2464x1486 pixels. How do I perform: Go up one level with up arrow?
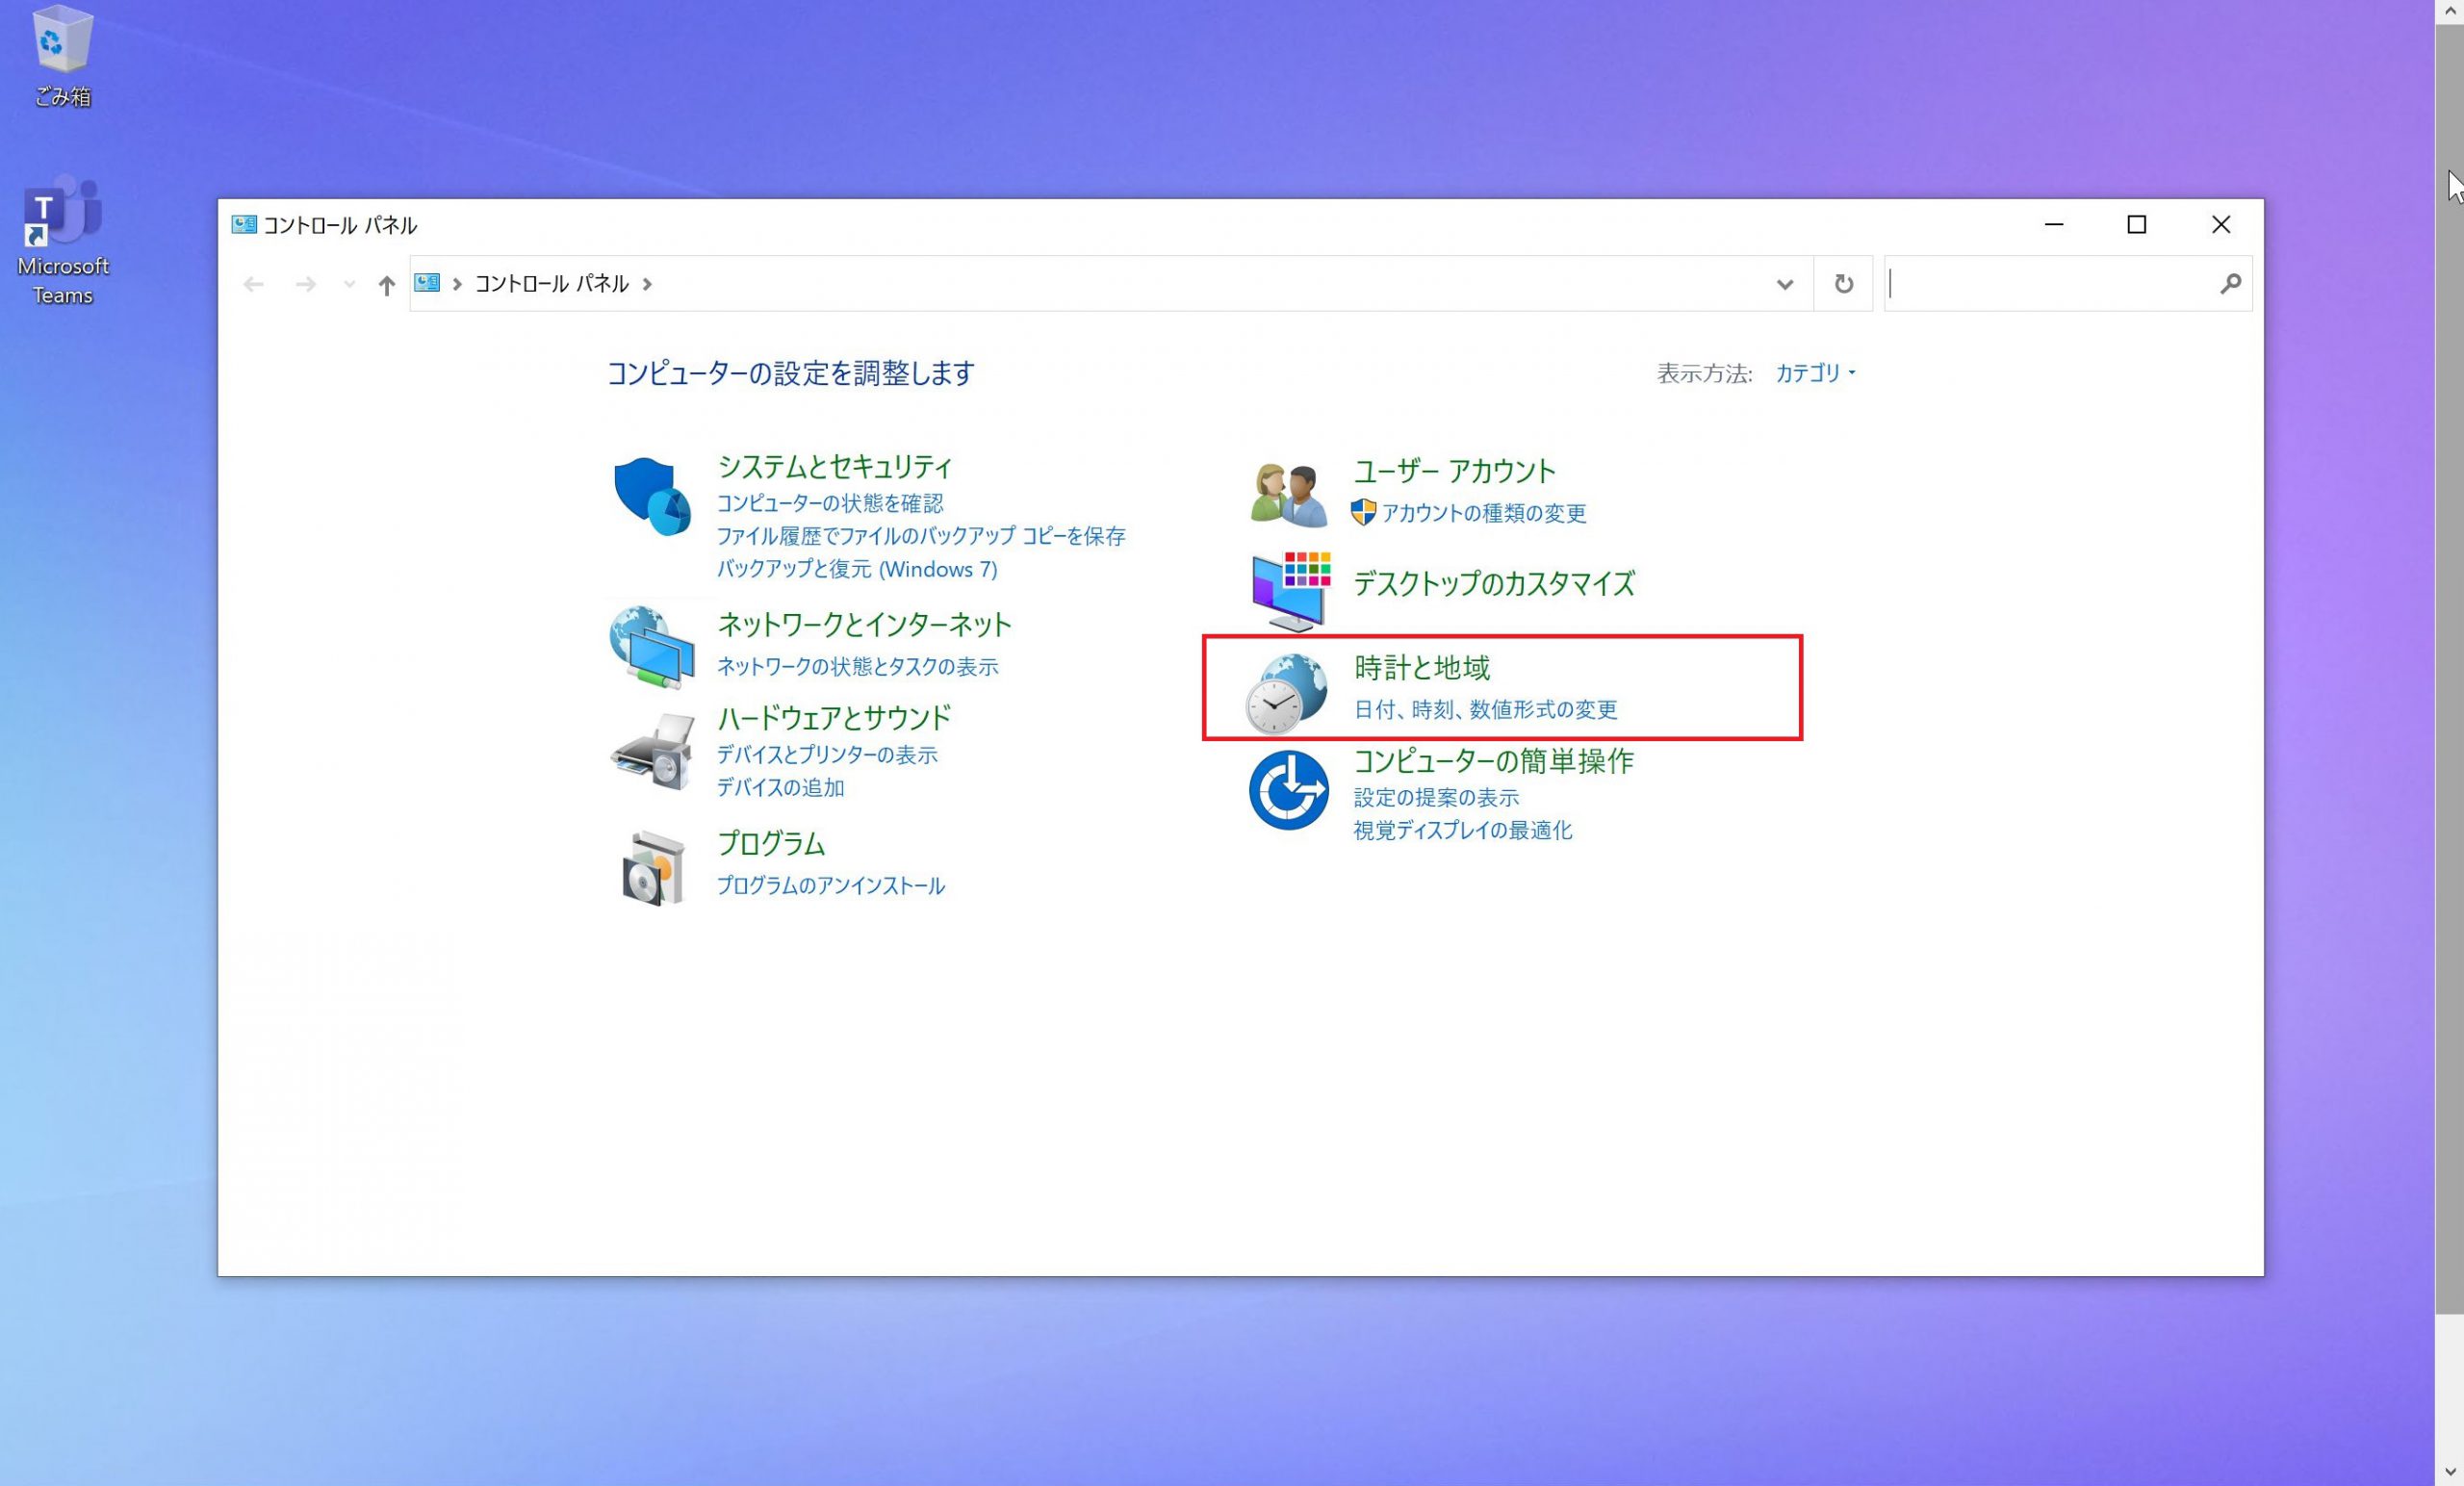(x=386, y=285)
